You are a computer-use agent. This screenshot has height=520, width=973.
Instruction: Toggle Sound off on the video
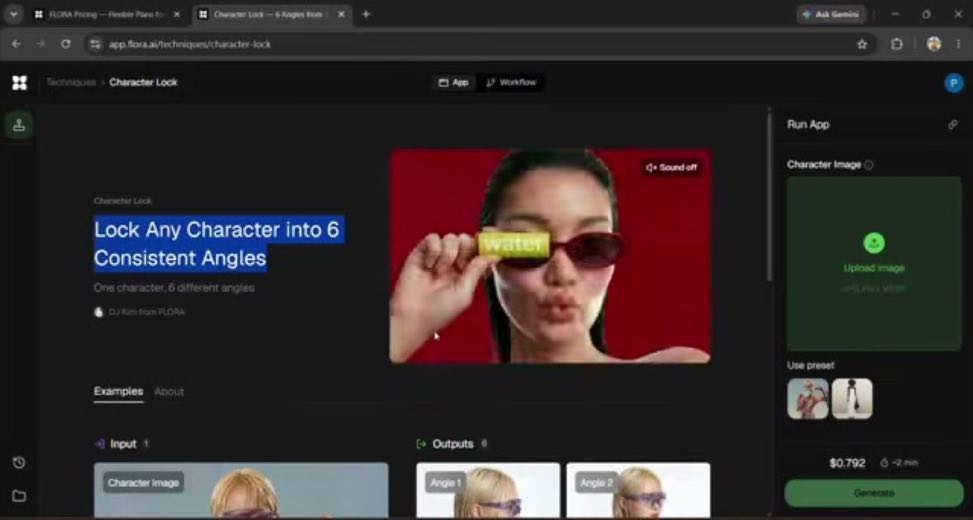point(671,168)
